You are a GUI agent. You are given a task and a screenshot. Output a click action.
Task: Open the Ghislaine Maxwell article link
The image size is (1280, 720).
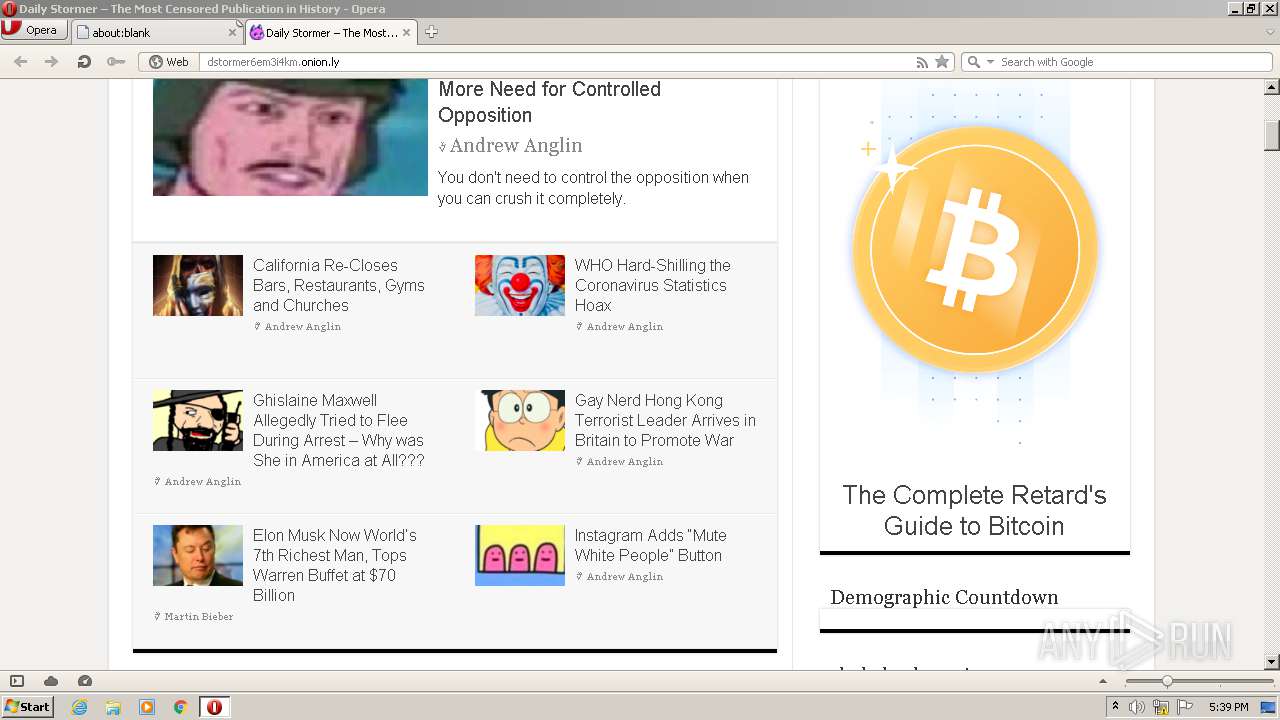pos(339,430)
